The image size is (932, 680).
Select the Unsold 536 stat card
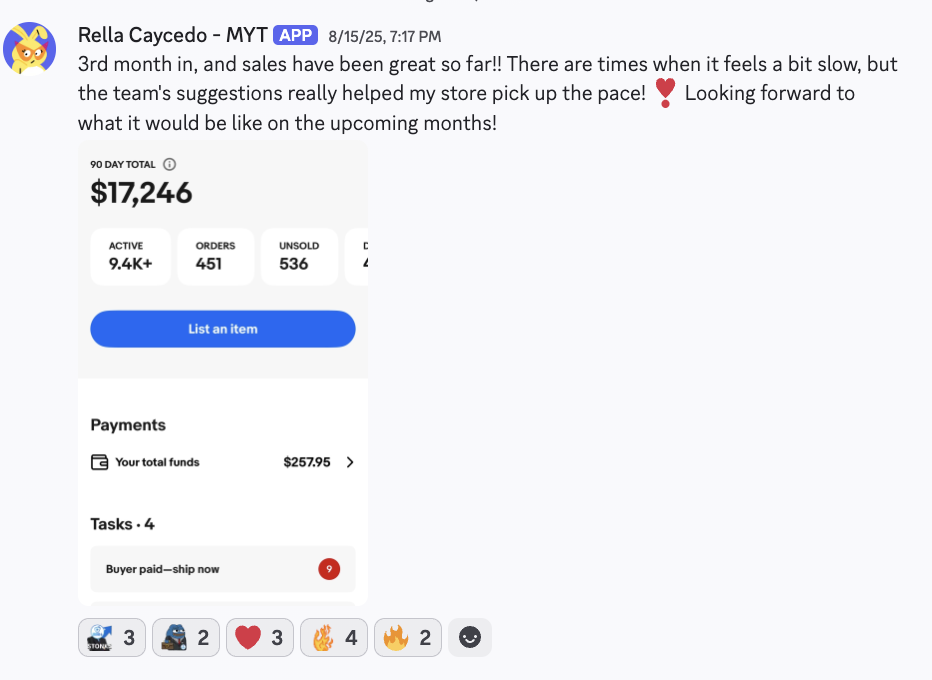pyautogui.click(x=298, y=256)
